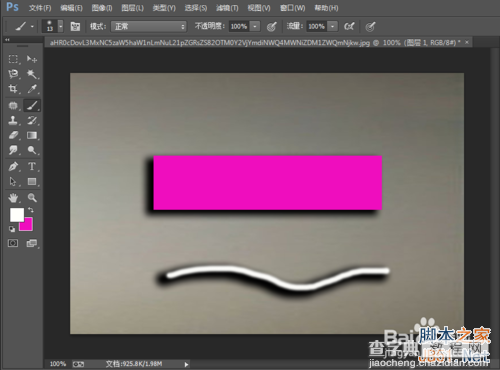Screen dimensions: 500x370
Task: Select the open jpg document tab
Action: pyautogui.click(x=255, y=43)
